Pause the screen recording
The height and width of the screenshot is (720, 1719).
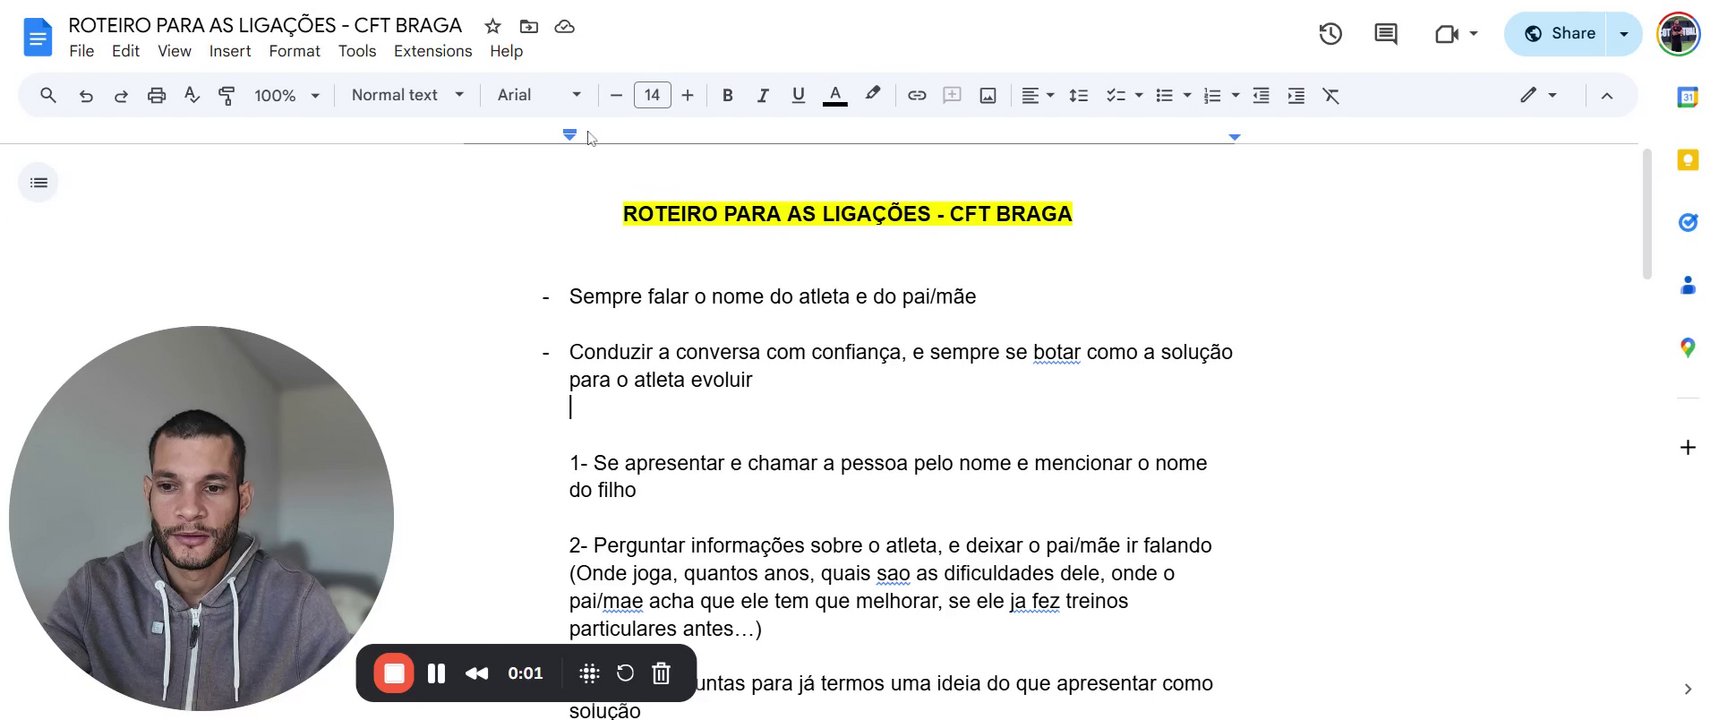pyautogui.click(x=436, y=674)
